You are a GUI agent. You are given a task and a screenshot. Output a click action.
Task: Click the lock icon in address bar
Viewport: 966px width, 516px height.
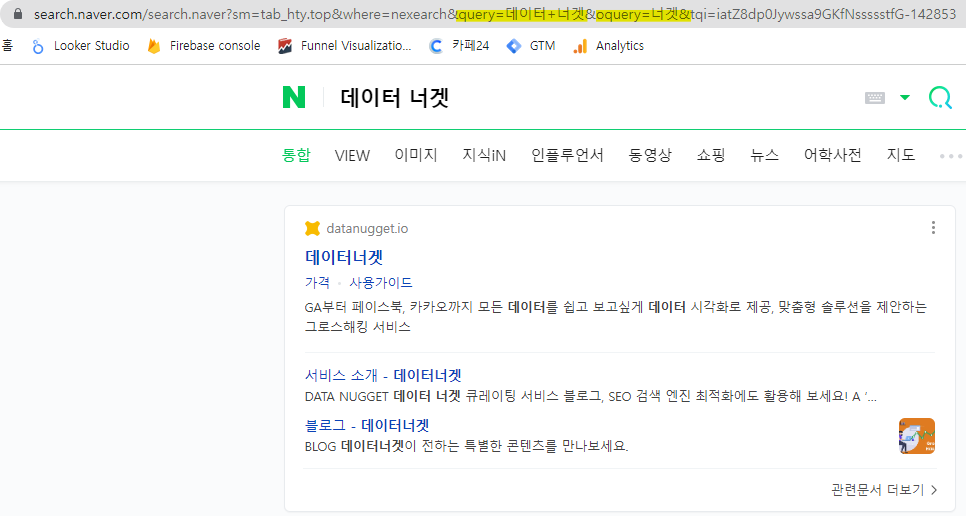click(18, 14)
